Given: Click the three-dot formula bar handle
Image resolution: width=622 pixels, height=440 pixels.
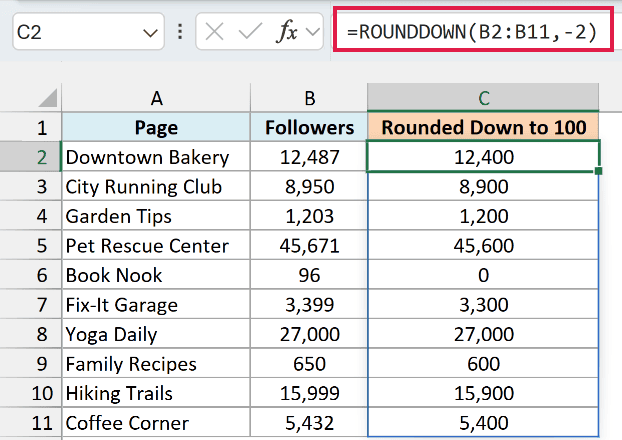Looking at the screenshot, I should (180, 32).
